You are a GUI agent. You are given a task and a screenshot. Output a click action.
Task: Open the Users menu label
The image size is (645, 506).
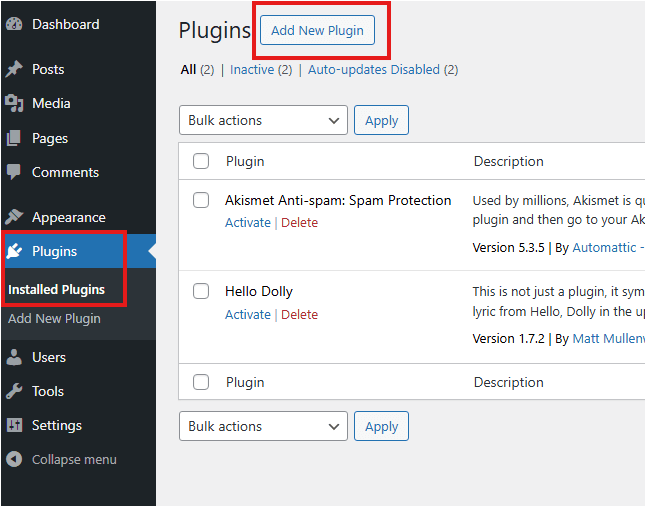[x=49, y=357]
